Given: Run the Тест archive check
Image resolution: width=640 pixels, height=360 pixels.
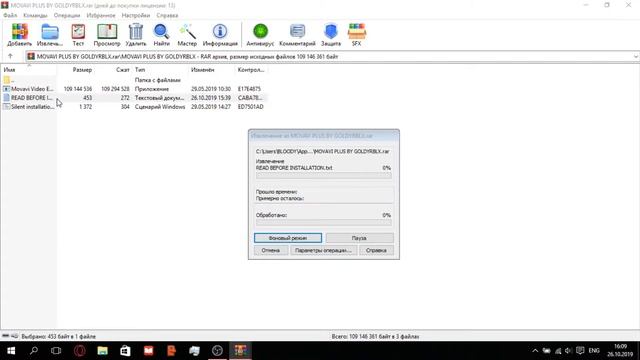Looking at the screenshot, I should coord(78,35).
